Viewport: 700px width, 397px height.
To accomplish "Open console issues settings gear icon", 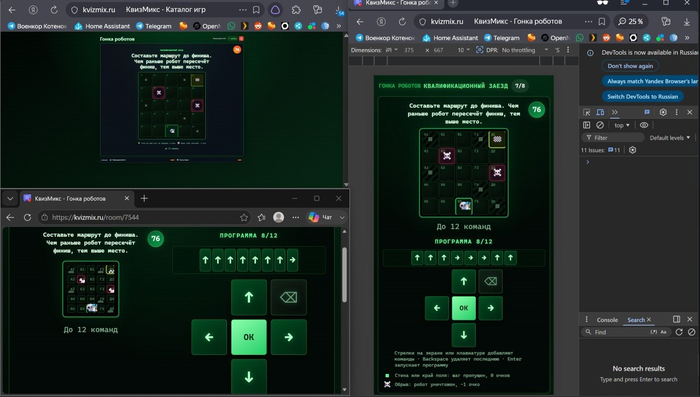I will tap(632, 150).
